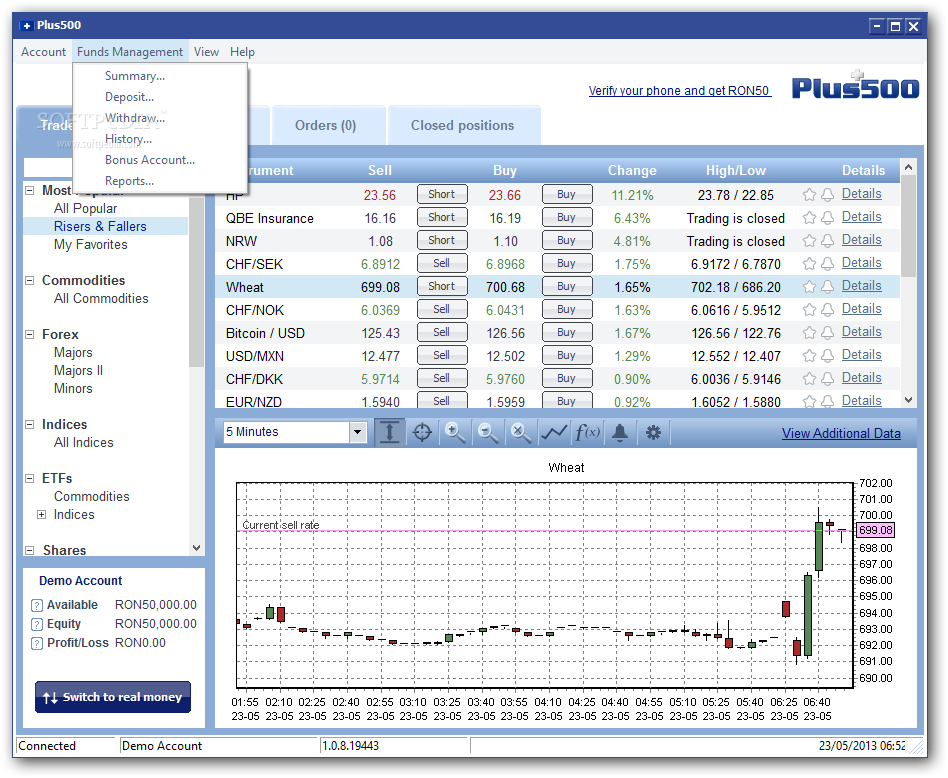Open the Account menu
Screen dimensions: 948x778
[44, 52]
